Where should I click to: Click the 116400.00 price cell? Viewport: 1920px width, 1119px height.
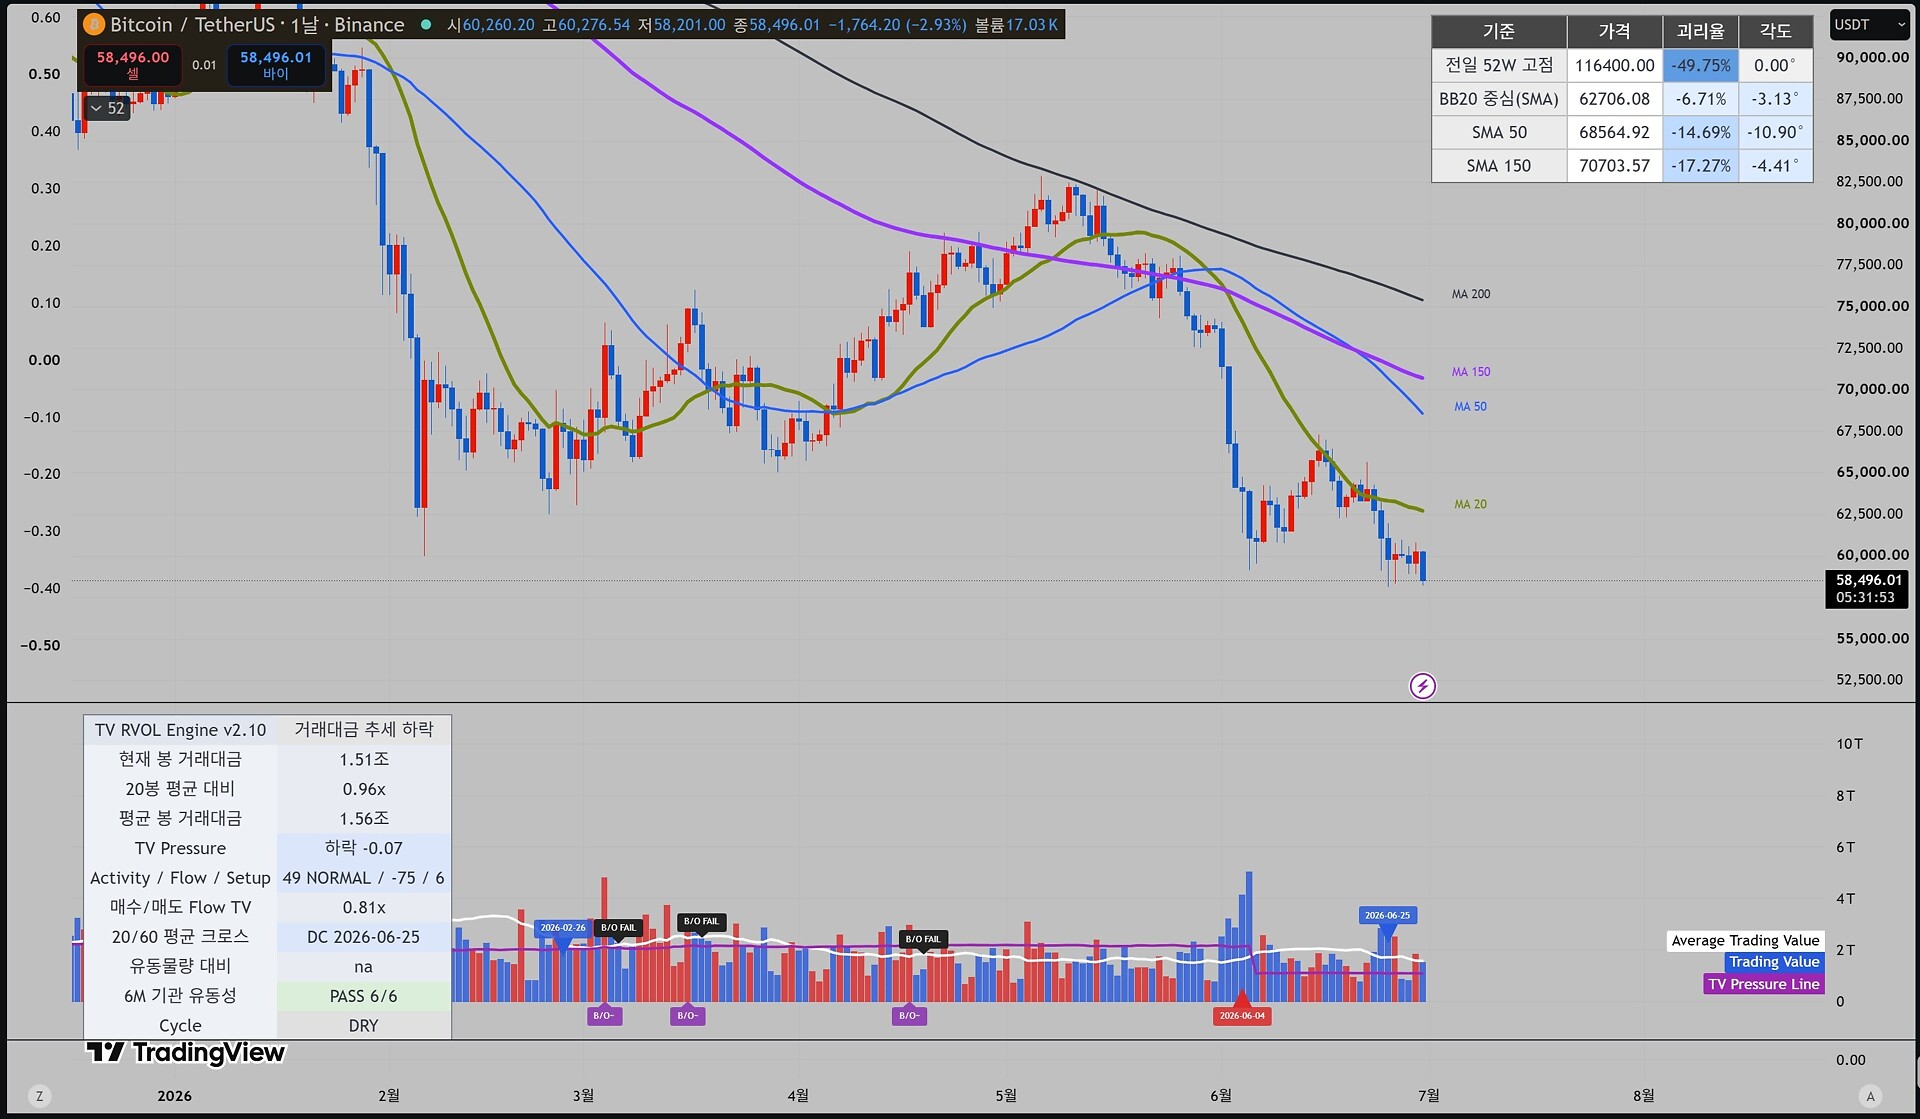coord(1614,65)
